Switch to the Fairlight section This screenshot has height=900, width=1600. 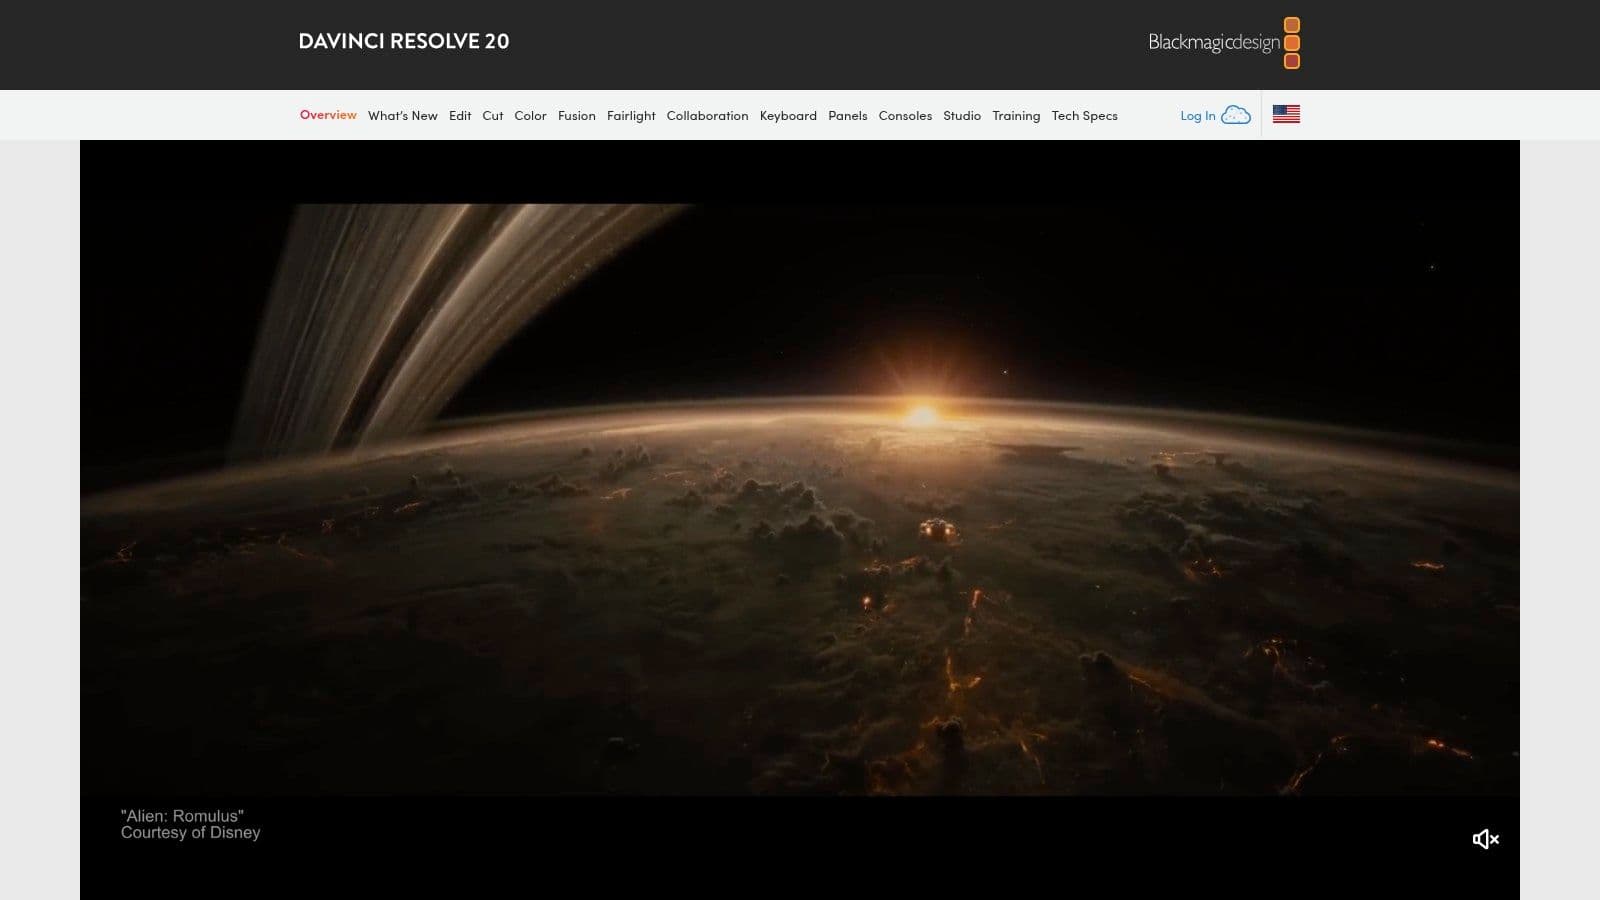coord(631,115)
